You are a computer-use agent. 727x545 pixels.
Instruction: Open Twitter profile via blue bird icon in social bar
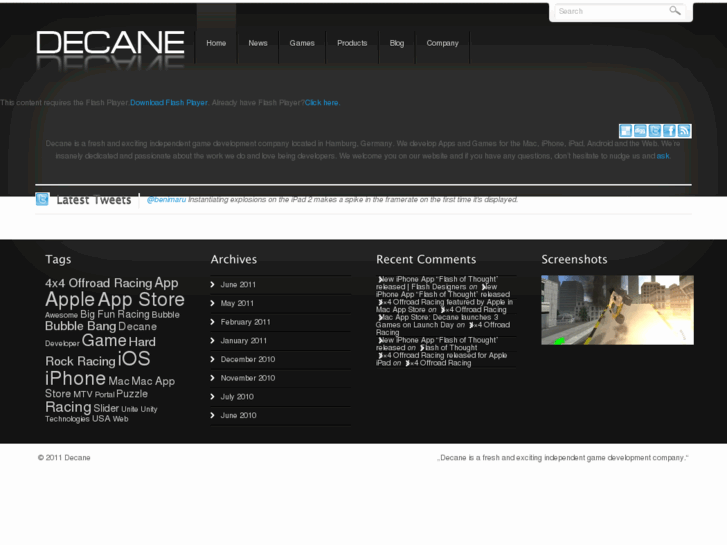coord(655,131)
